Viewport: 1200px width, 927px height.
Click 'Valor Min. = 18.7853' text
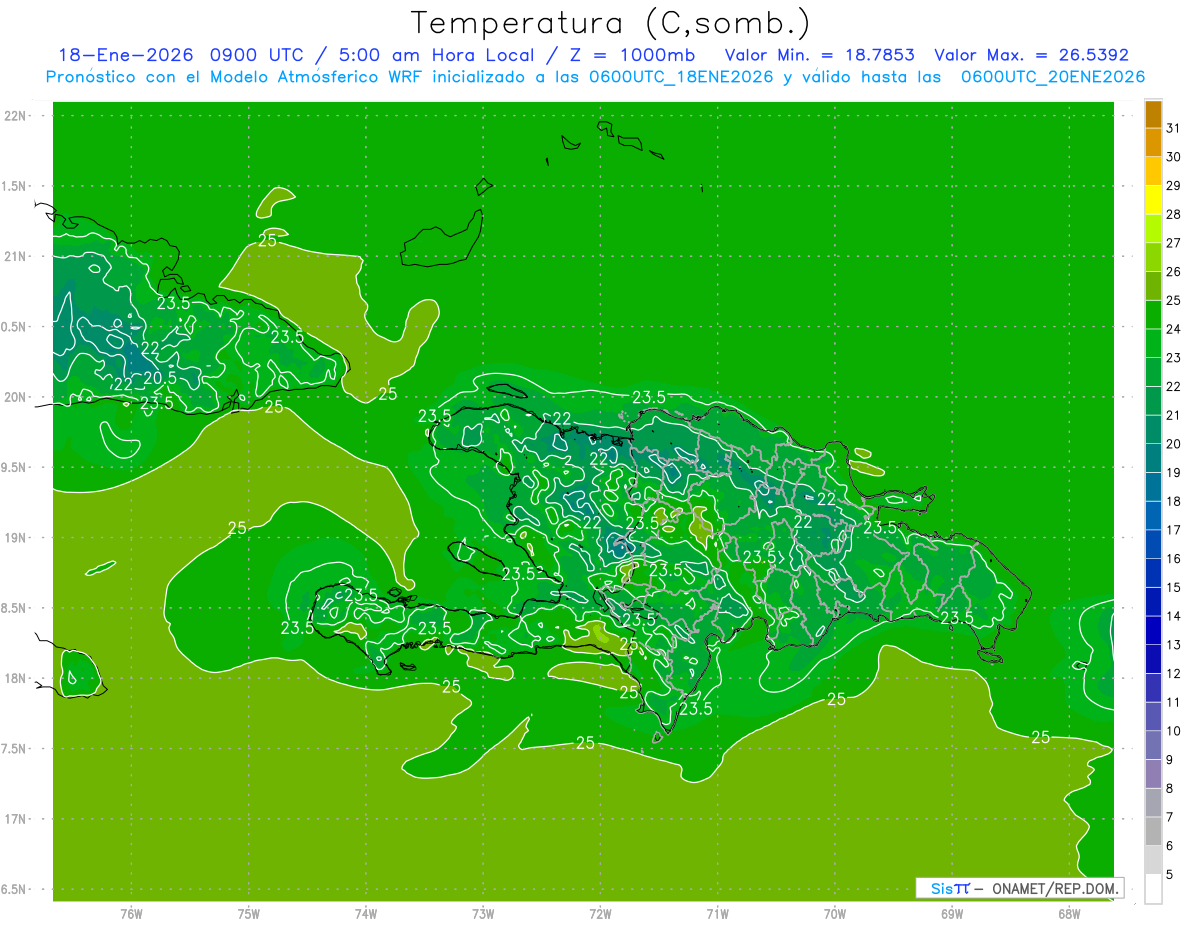click(x=819, y=55)
